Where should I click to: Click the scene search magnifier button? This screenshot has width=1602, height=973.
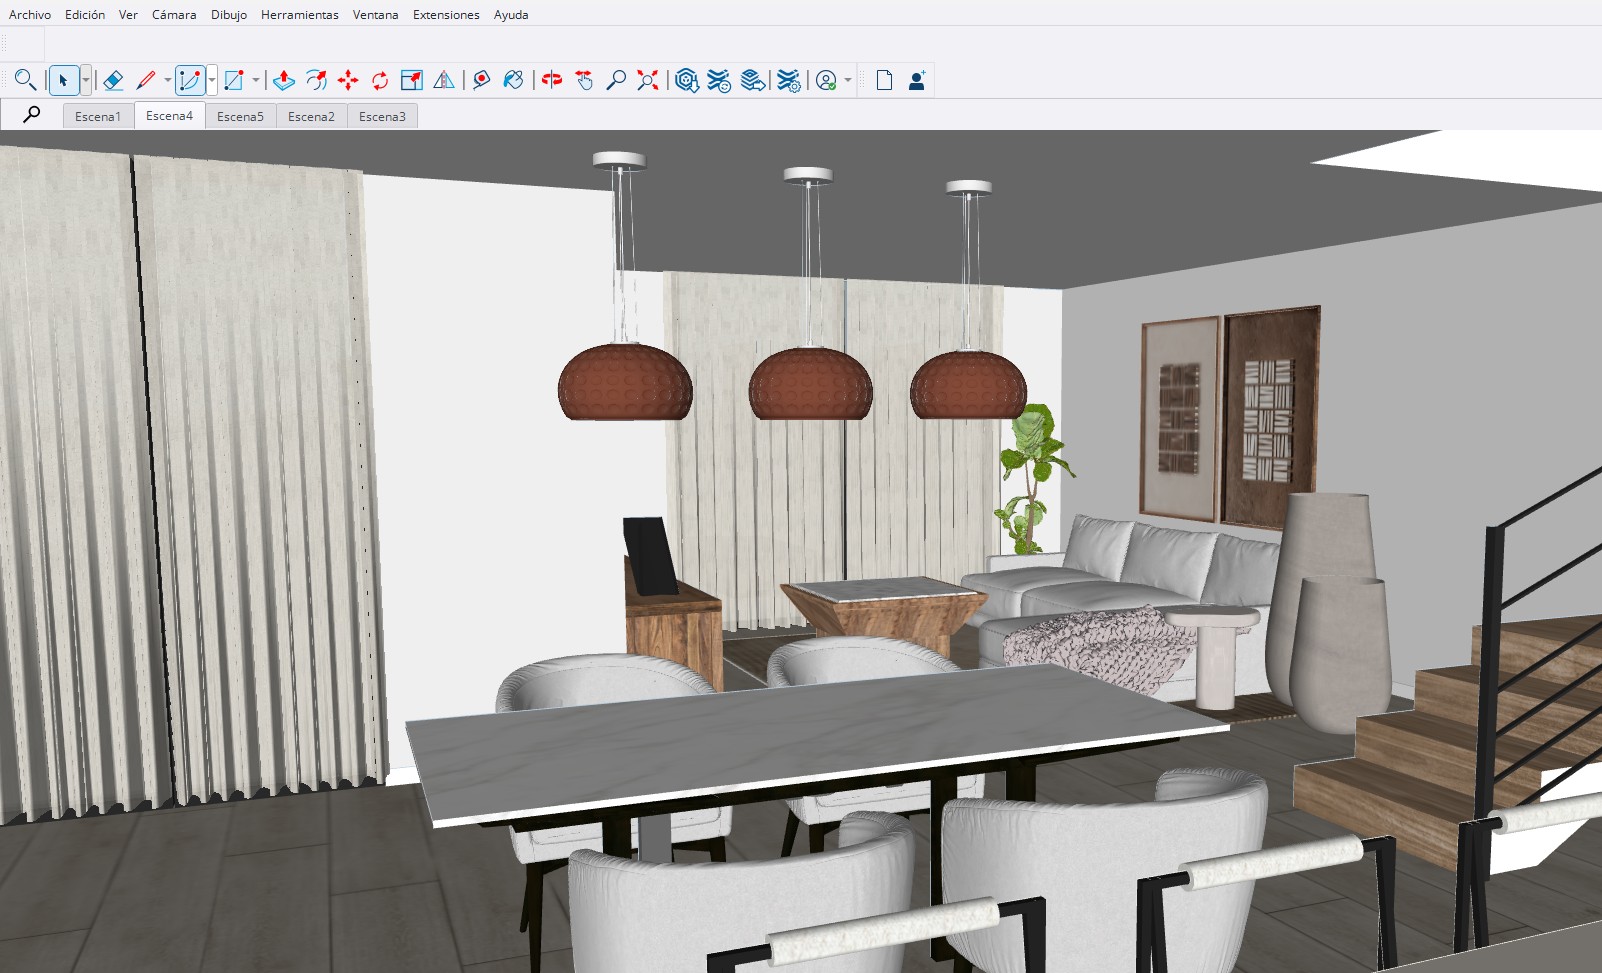click(32, 115)
